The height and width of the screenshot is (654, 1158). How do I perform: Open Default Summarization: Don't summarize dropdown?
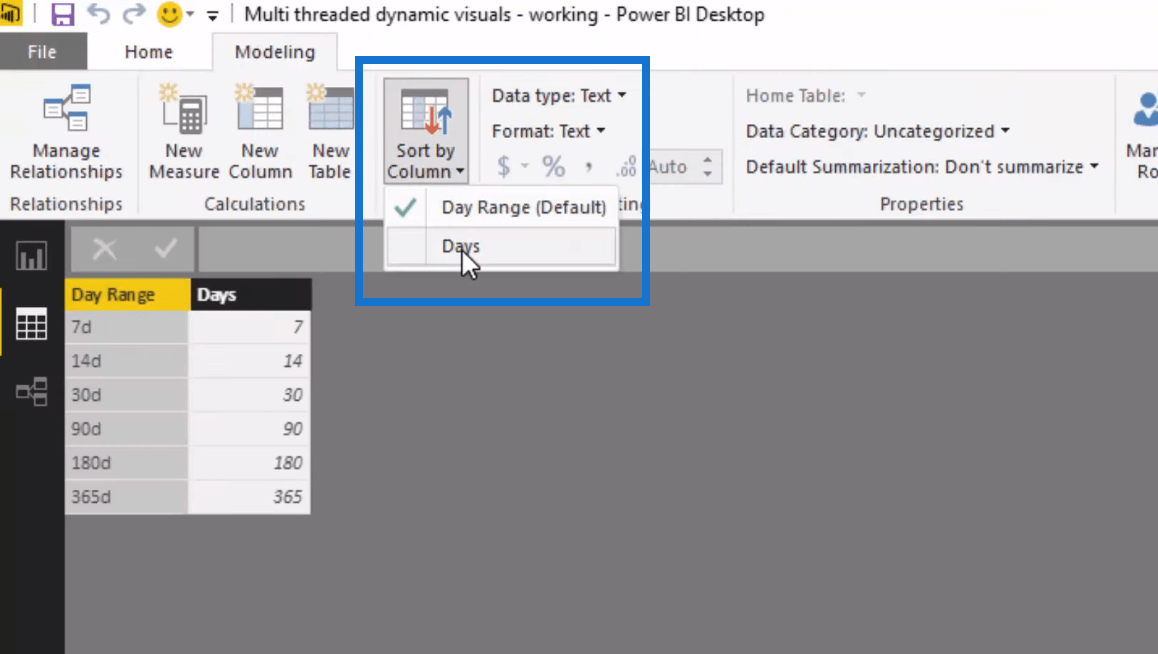click(922, 166)
